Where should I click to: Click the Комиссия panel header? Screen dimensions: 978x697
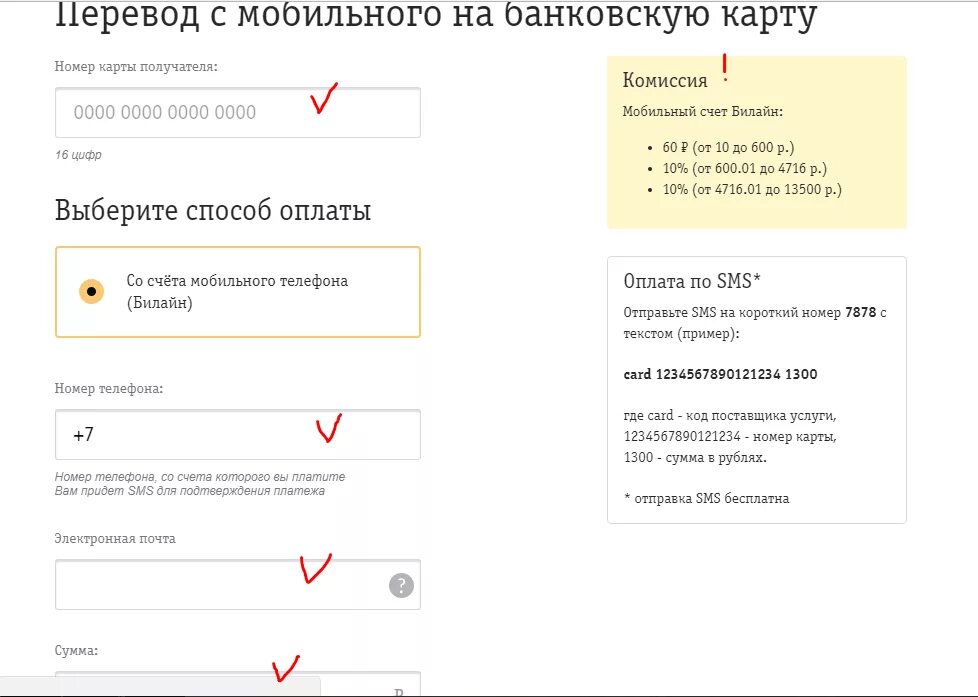pos(663,78)
